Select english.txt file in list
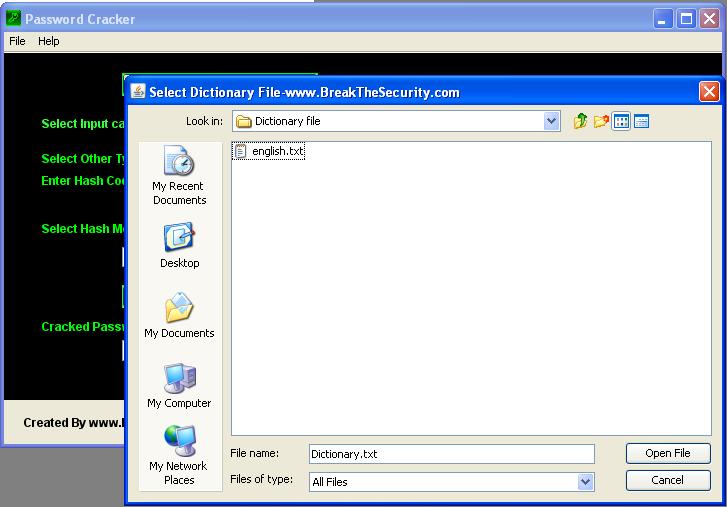 269,151
